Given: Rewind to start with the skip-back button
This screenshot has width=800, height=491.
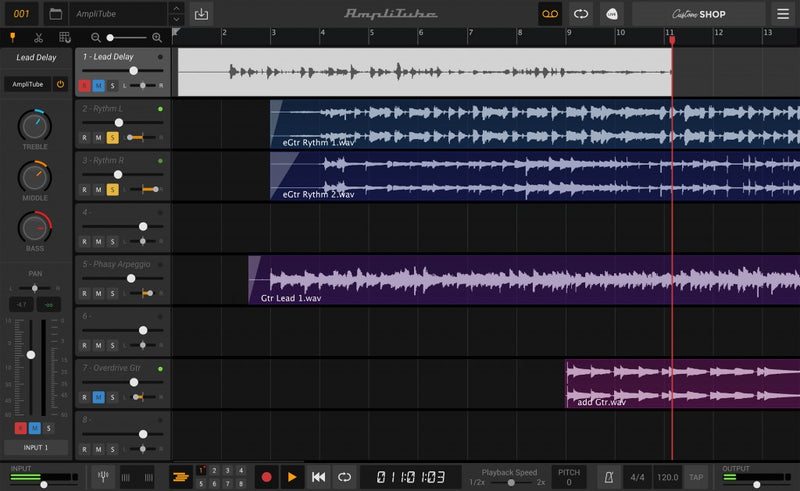Looking at the screenshot, I should click(x=318, y=477).
